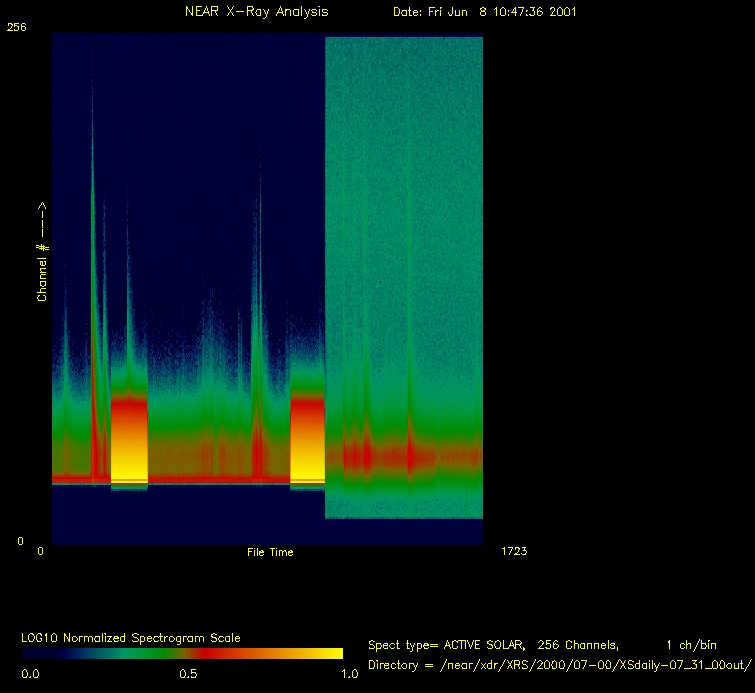The width and height of the screenshot is (755, 693).
Task: Pick the green section of the color scale
Action: (120, 653)
